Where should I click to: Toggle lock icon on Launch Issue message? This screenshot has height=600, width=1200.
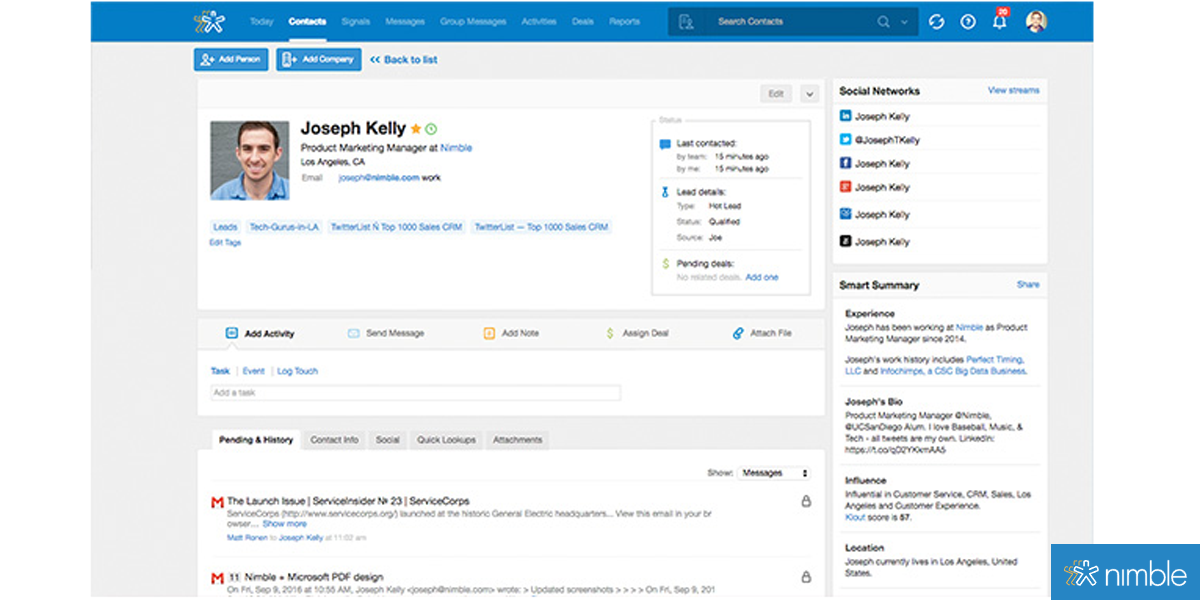pos(806,502)
